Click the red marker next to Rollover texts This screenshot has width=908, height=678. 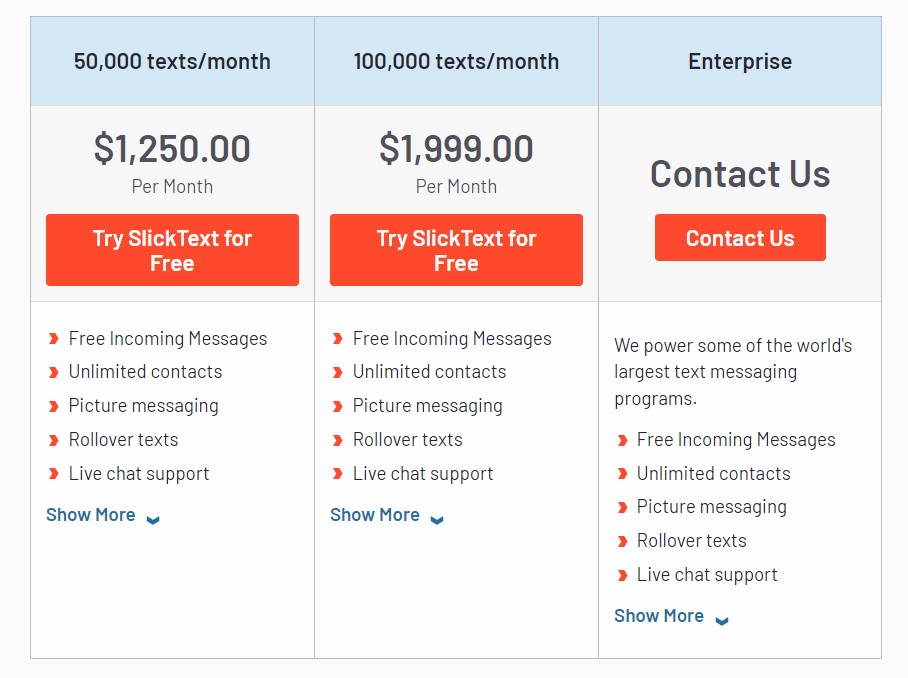point(54,440)
